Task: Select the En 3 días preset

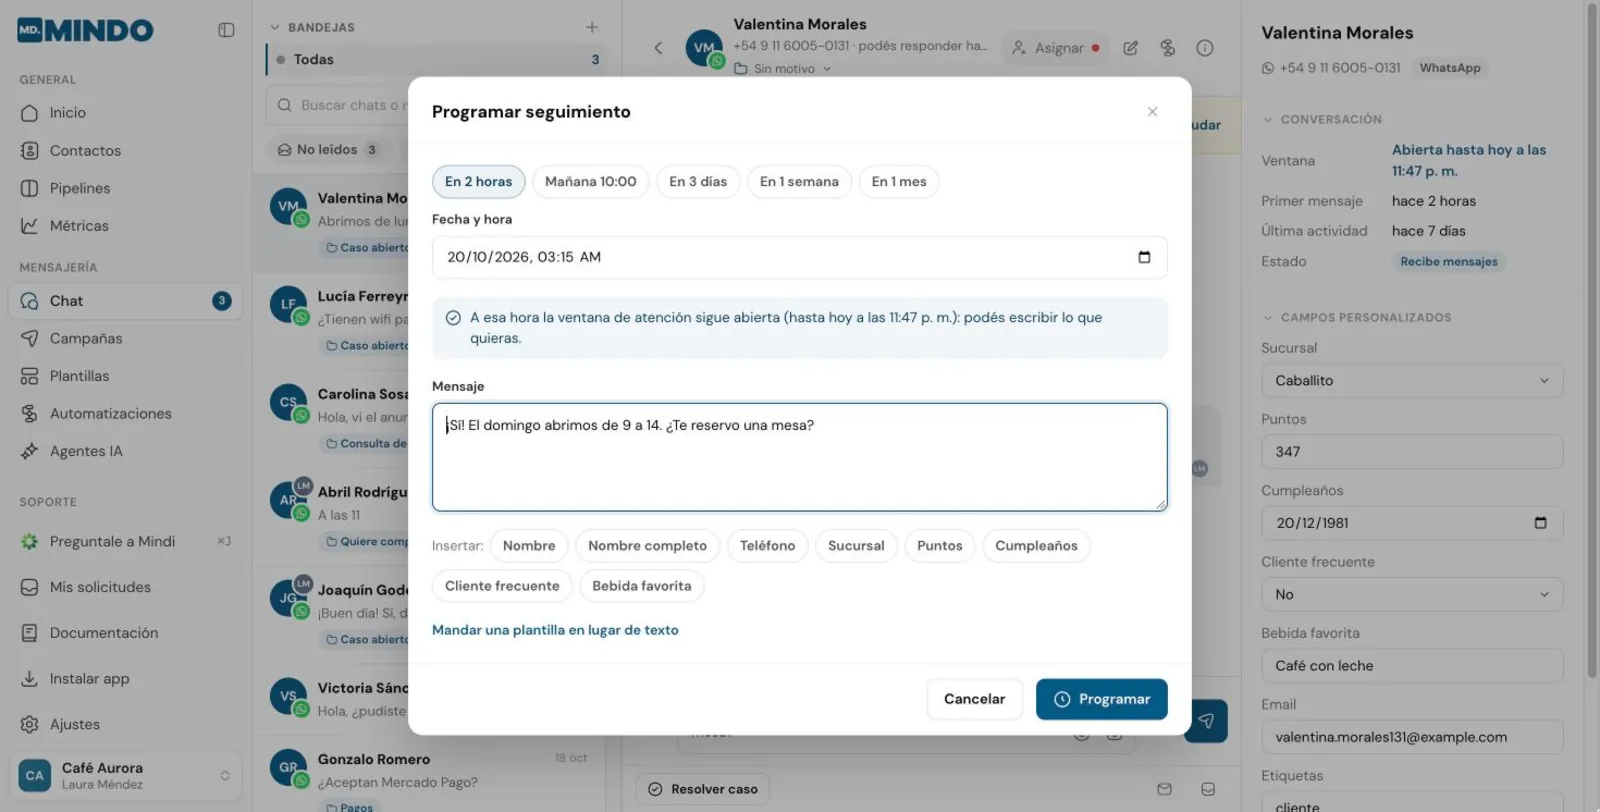Action: tap(698, 182)
